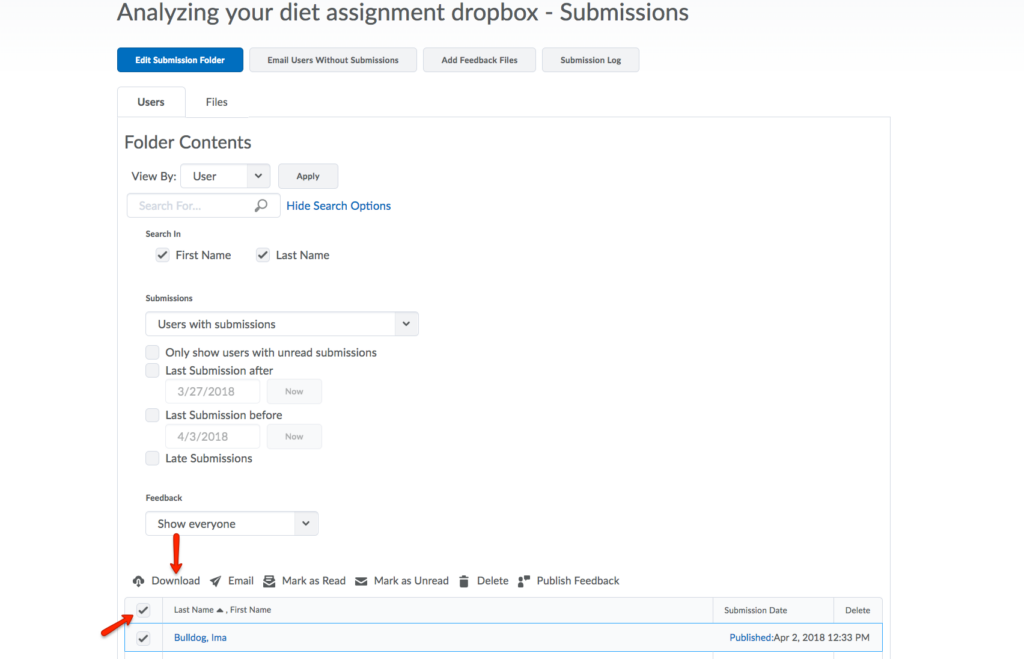Click the Mark as Unread envelope icon
This screenshot has width=1024, height=659.
tap(361, 581)
